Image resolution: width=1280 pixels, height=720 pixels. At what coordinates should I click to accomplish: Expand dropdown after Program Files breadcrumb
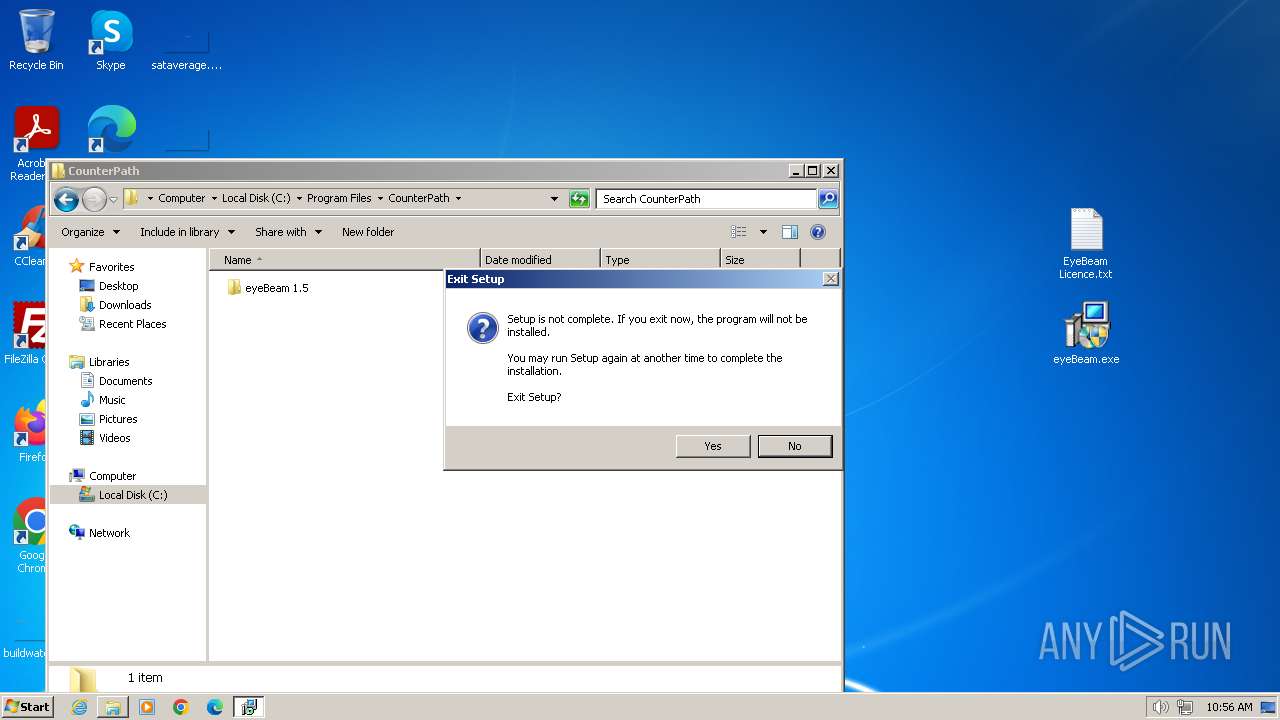click(380, 199)
